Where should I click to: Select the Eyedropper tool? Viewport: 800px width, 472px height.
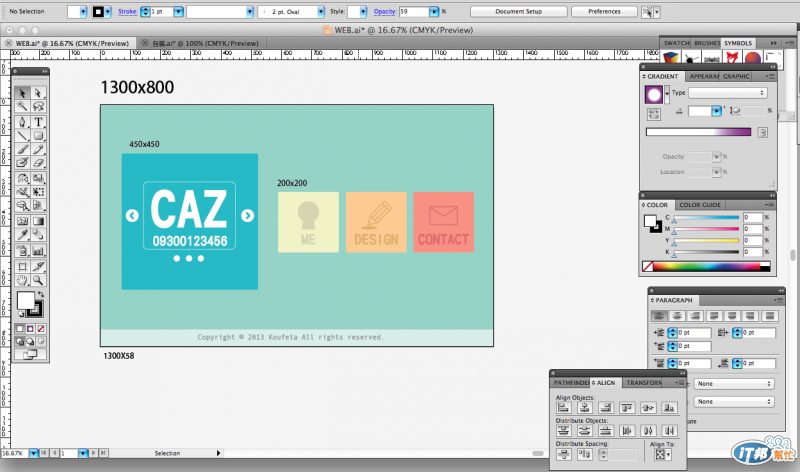coord(22,234)
